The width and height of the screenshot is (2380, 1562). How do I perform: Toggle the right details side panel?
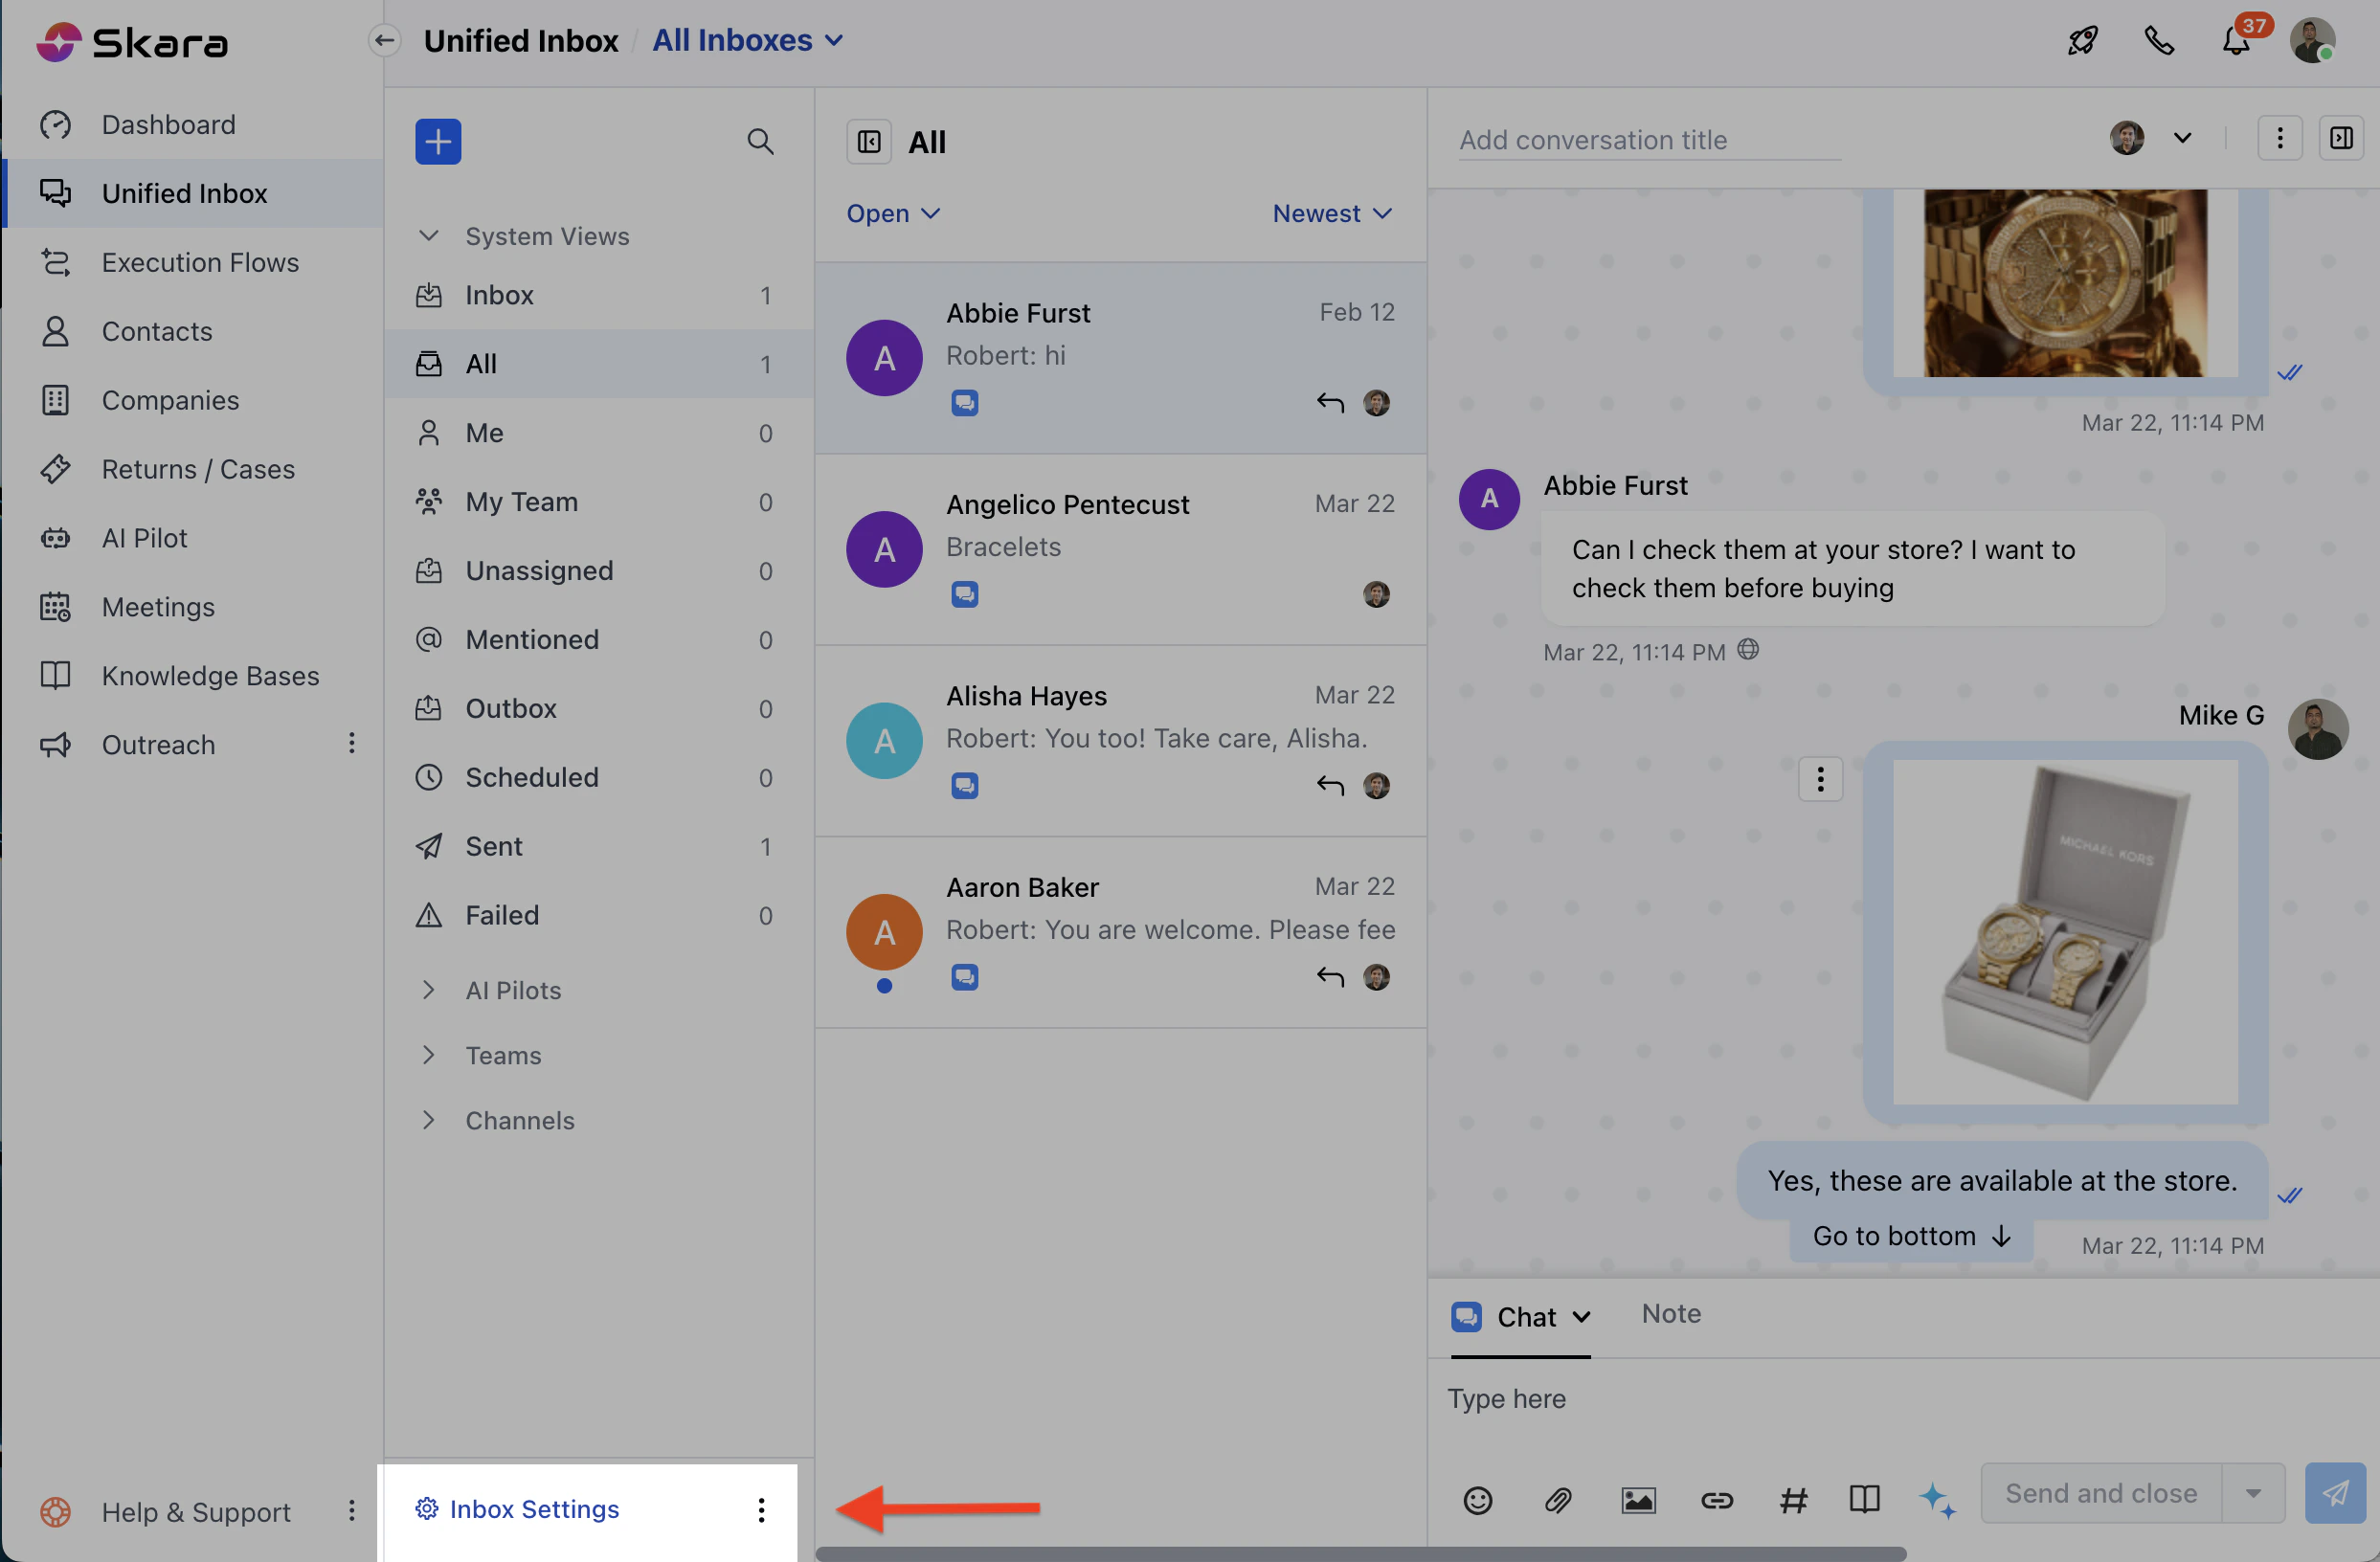pyautogui.click(x=2341, y=138)
